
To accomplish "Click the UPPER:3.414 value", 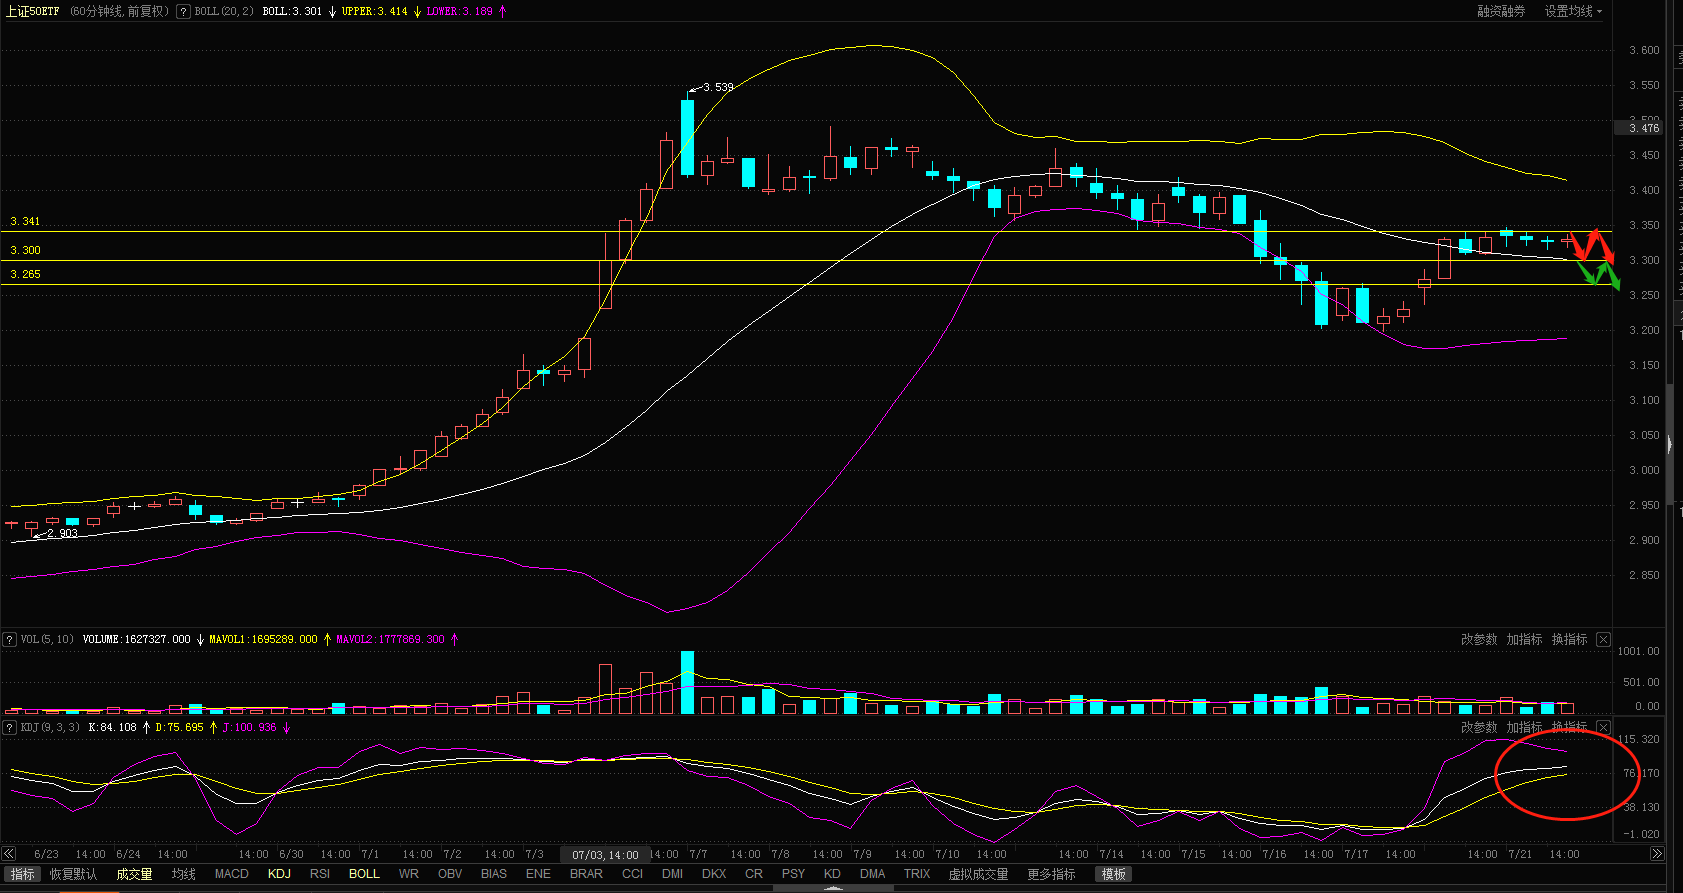I will [374, 12].
